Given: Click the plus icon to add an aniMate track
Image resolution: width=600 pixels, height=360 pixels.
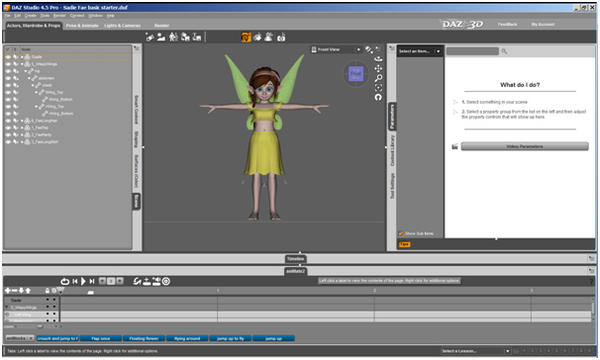Looking at the screenshot, I should pos(8,291).
